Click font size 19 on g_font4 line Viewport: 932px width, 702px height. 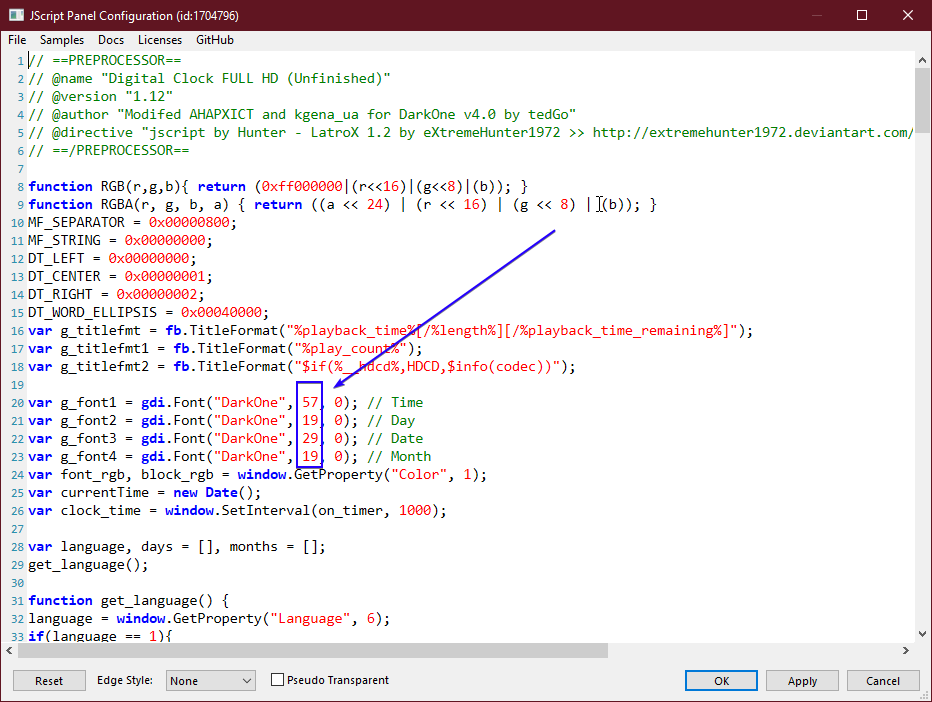[310, 457]
